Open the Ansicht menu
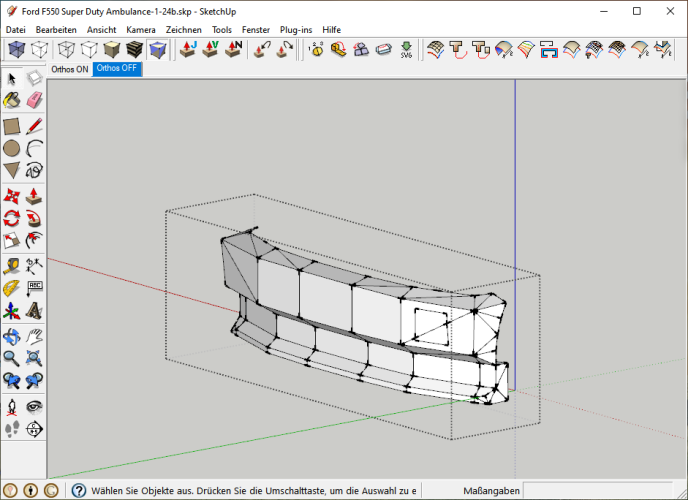The width and height of the screenshot is (688, 500). pyautogui.click(x=101, y=30)
